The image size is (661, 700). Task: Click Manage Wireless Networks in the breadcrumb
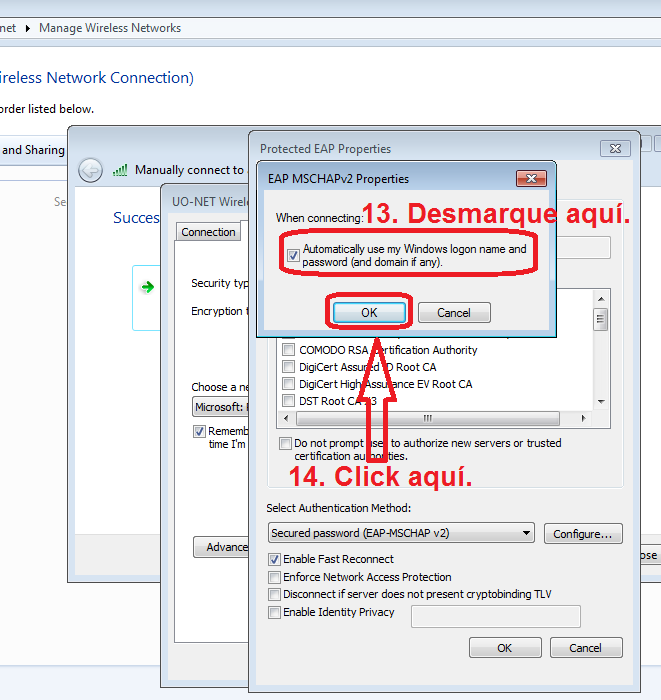coord(110,28)
